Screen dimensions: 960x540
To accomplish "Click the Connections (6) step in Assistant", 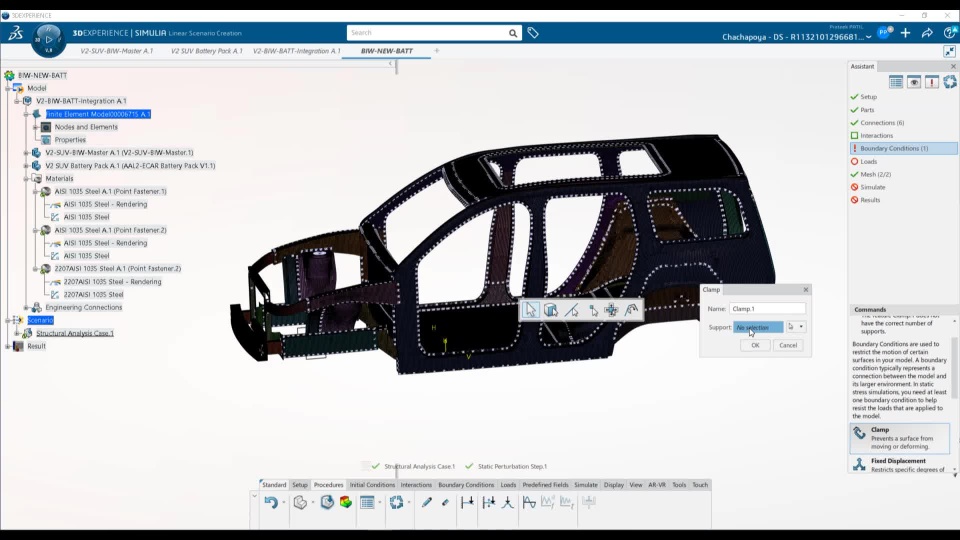I will pyautogui.click(x=882, y=123).
